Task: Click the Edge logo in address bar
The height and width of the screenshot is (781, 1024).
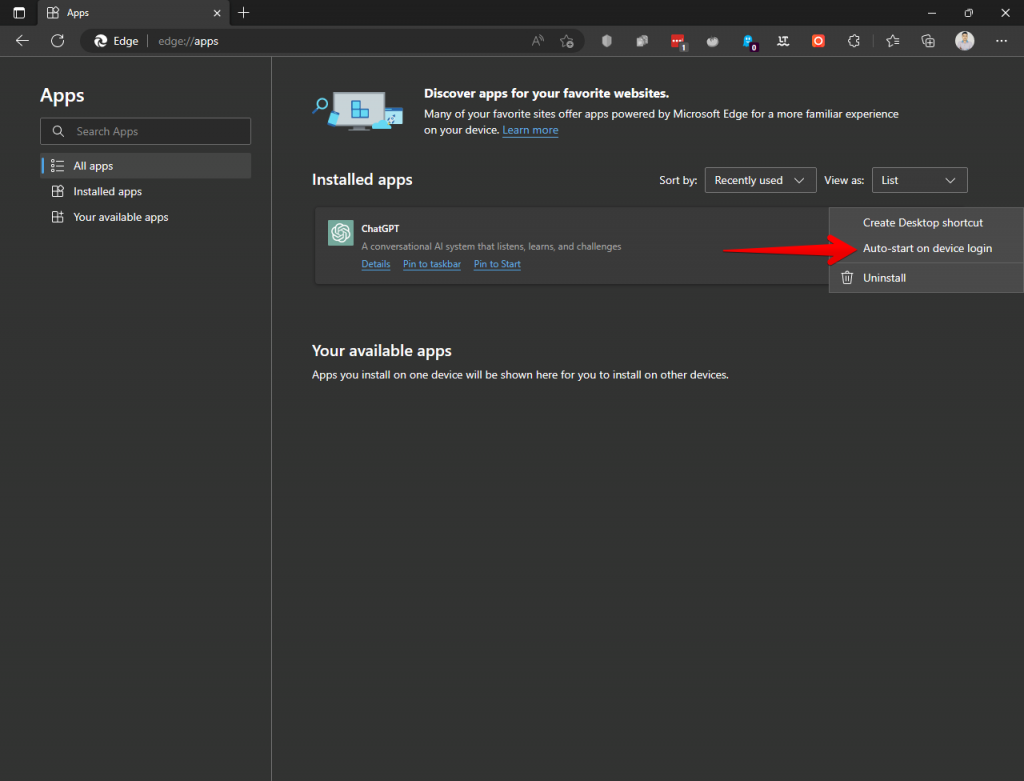Action: 101,41
